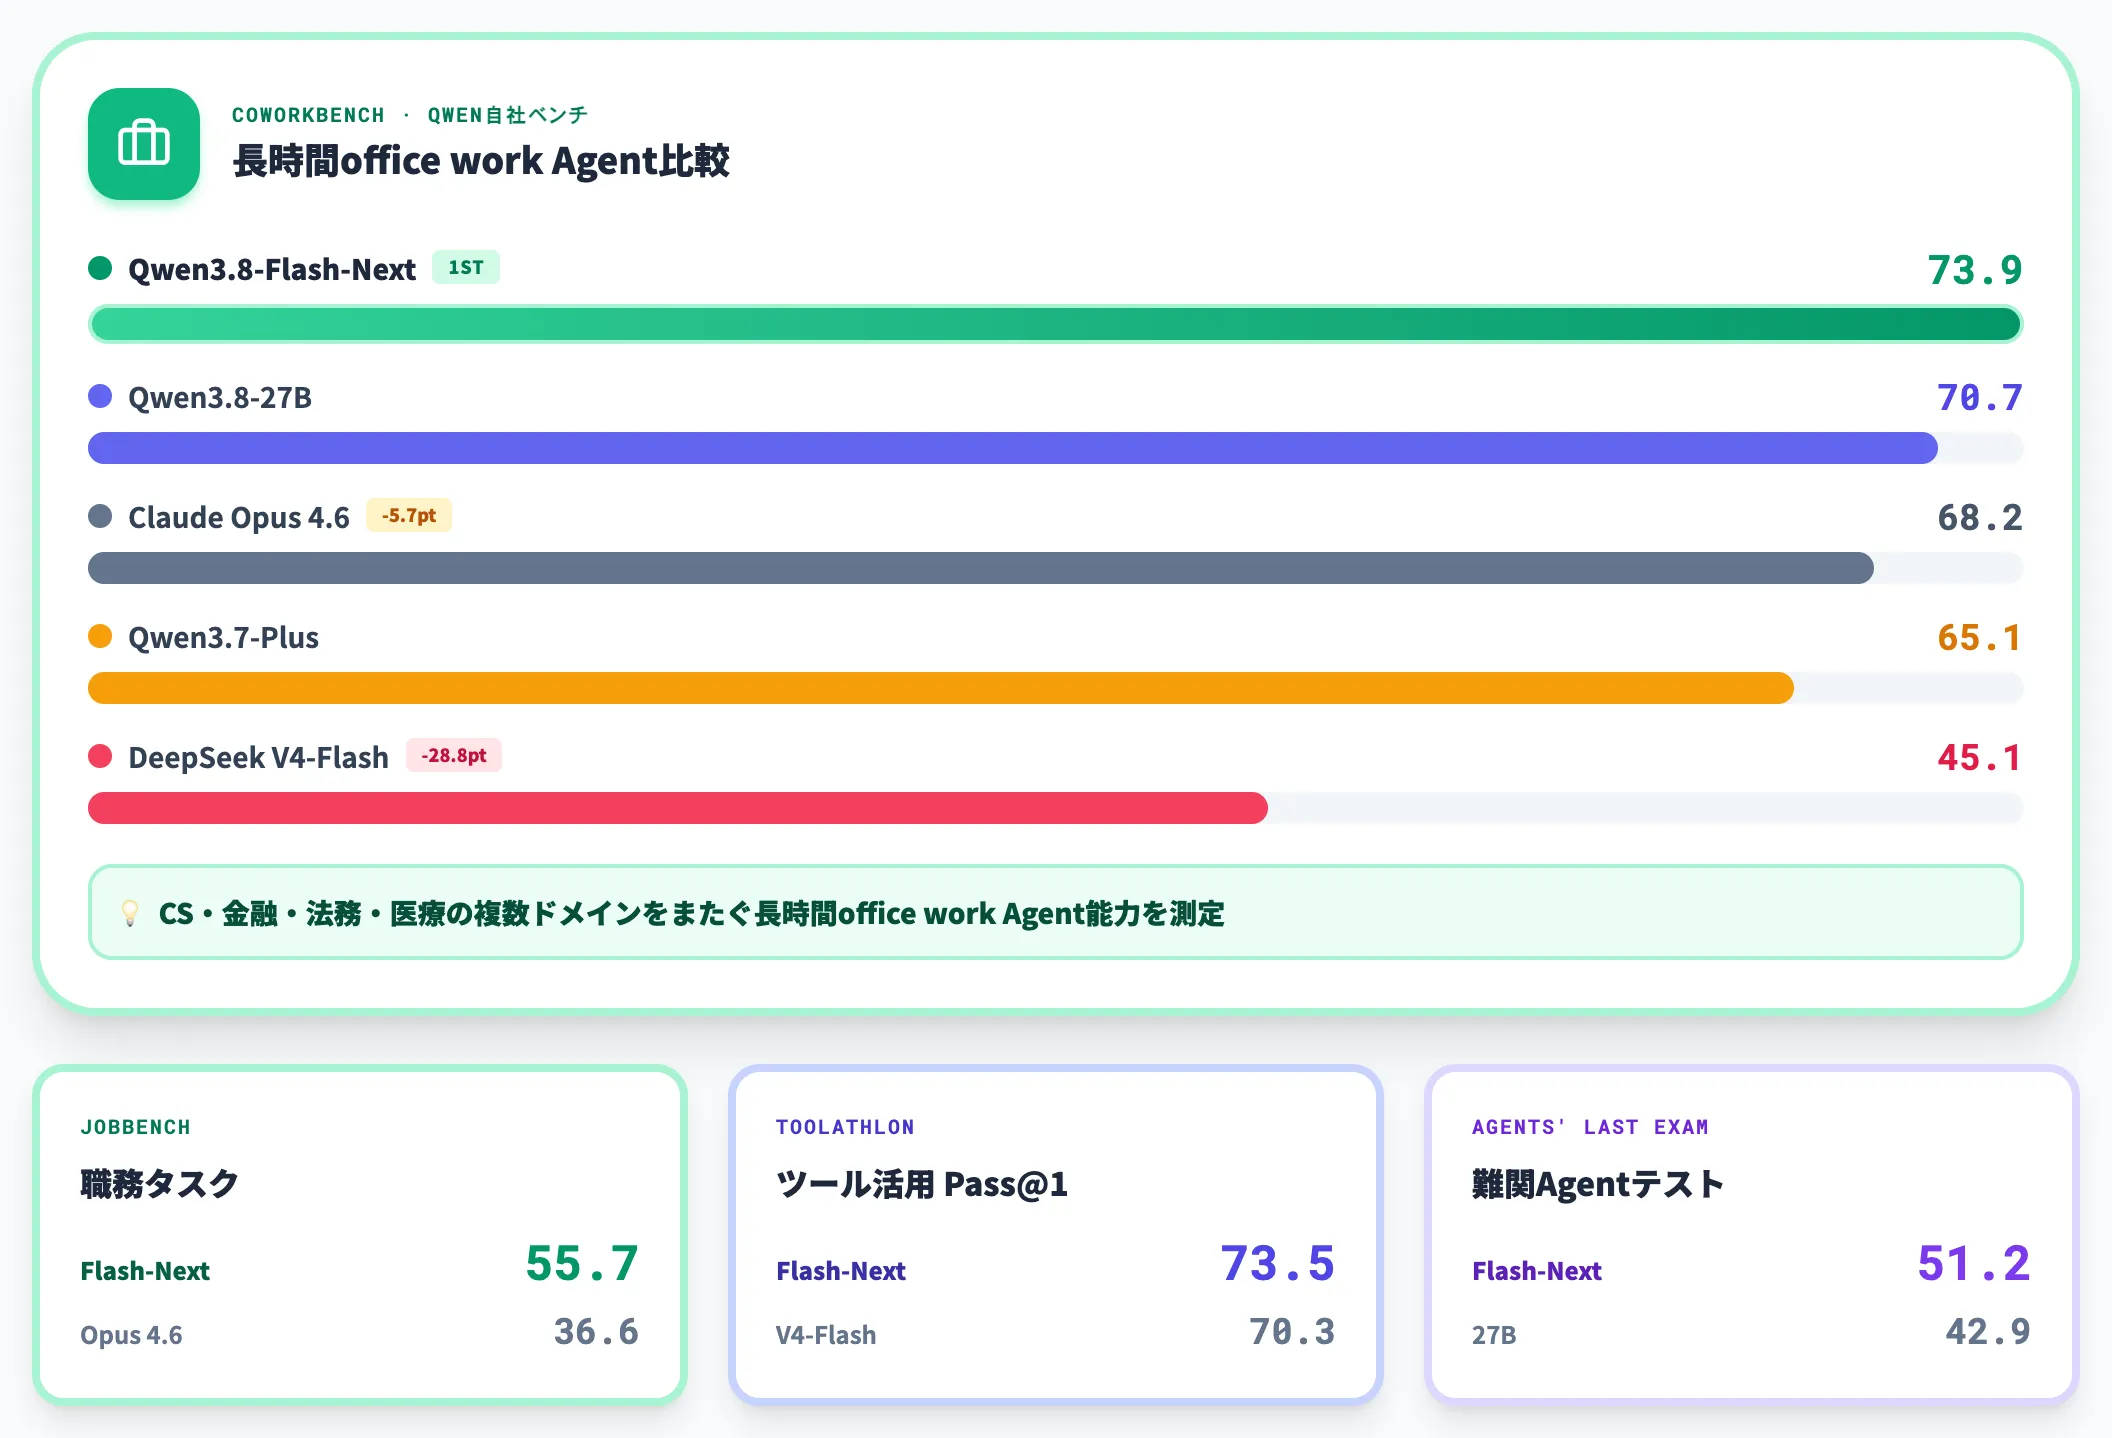Click the 36.6 score
Image resolution: width=2112 pixels, height=1438 pixels.
coord(597,1332)
